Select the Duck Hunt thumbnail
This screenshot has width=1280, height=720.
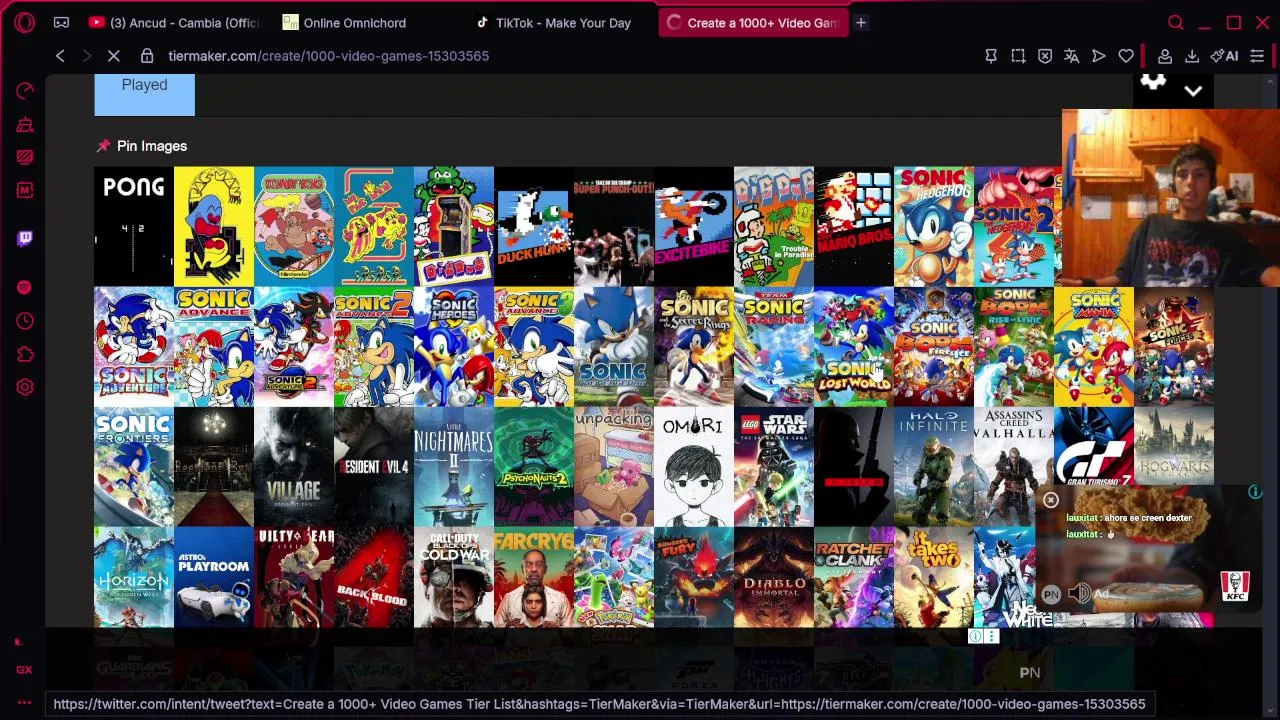coord(534,227)
